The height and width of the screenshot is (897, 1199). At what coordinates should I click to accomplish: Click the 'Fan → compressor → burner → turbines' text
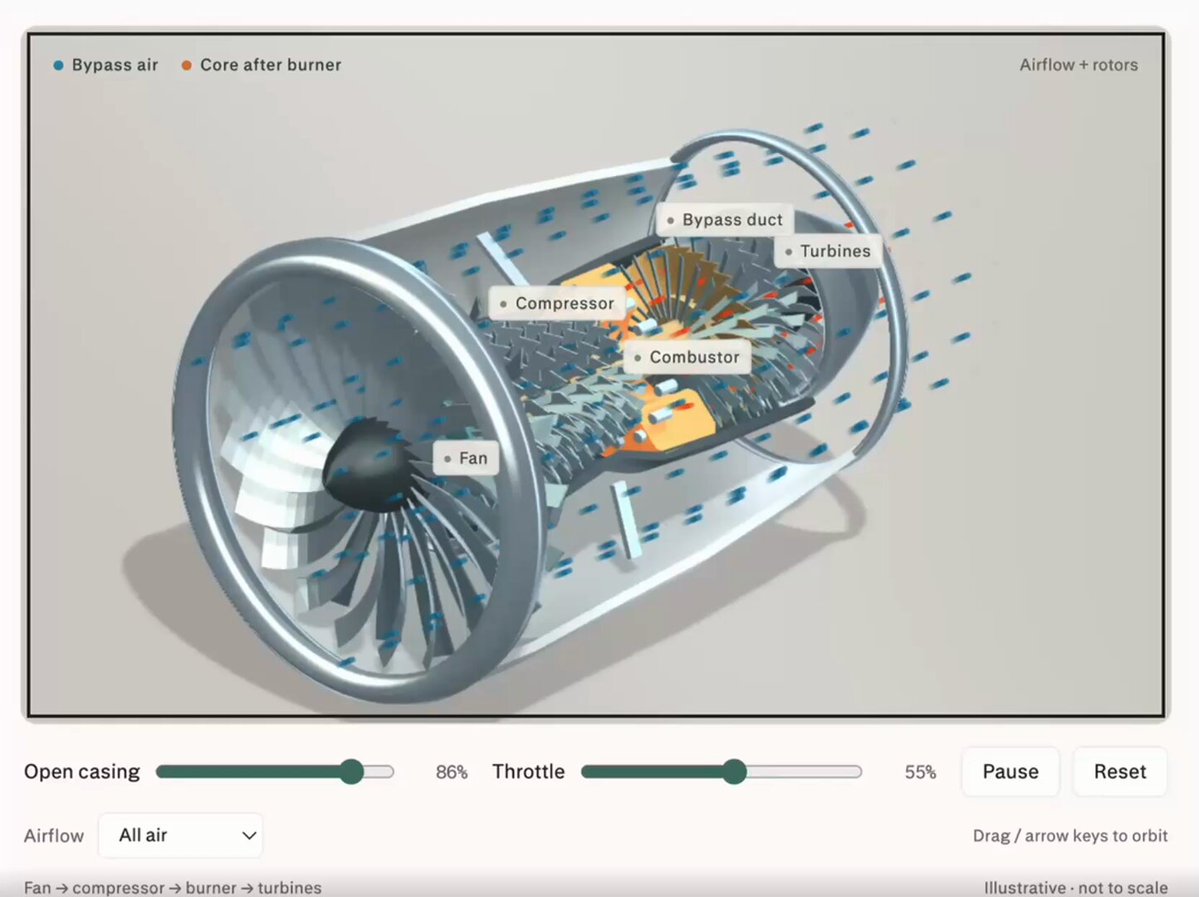click(173, 888)
